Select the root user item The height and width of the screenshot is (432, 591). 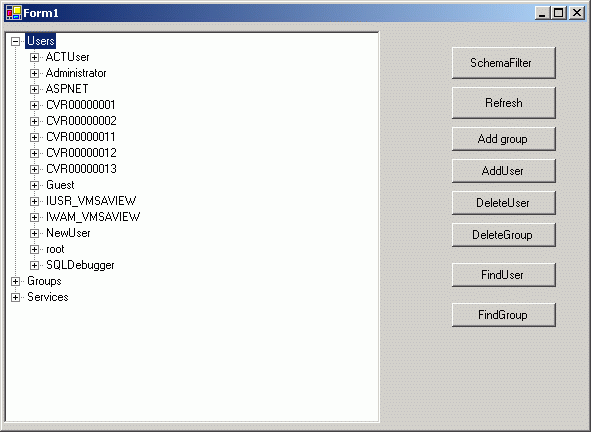tap(55, 249)
